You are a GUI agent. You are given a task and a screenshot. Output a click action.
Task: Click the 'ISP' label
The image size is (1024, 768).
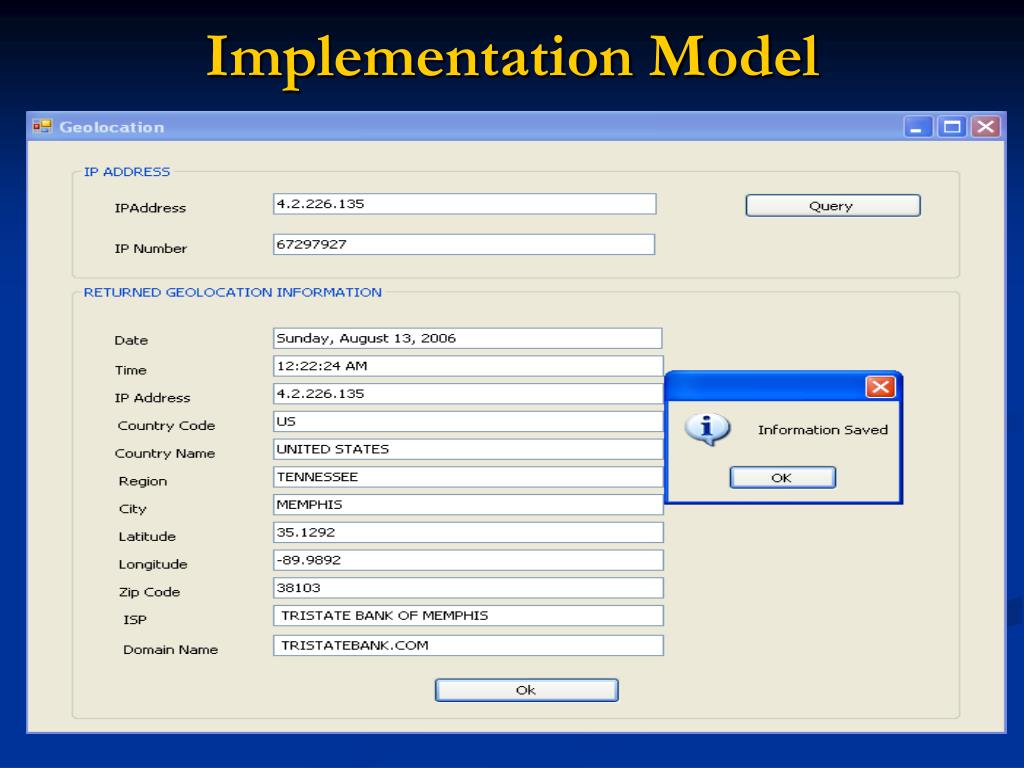pos(135,620)
